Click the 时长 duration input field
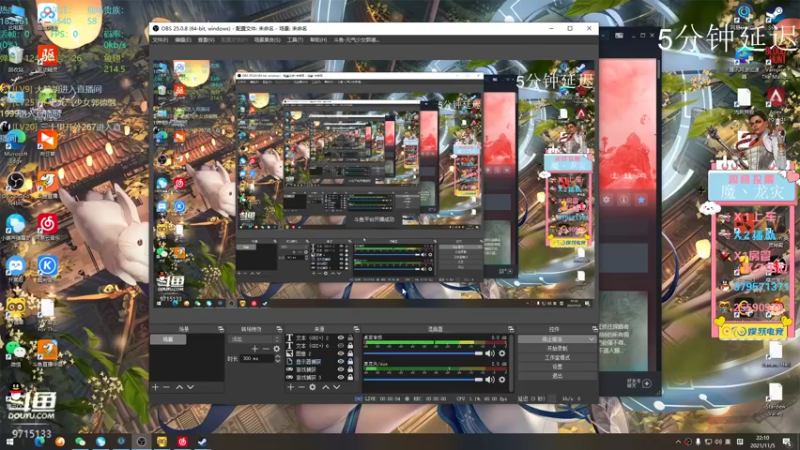 258,359
